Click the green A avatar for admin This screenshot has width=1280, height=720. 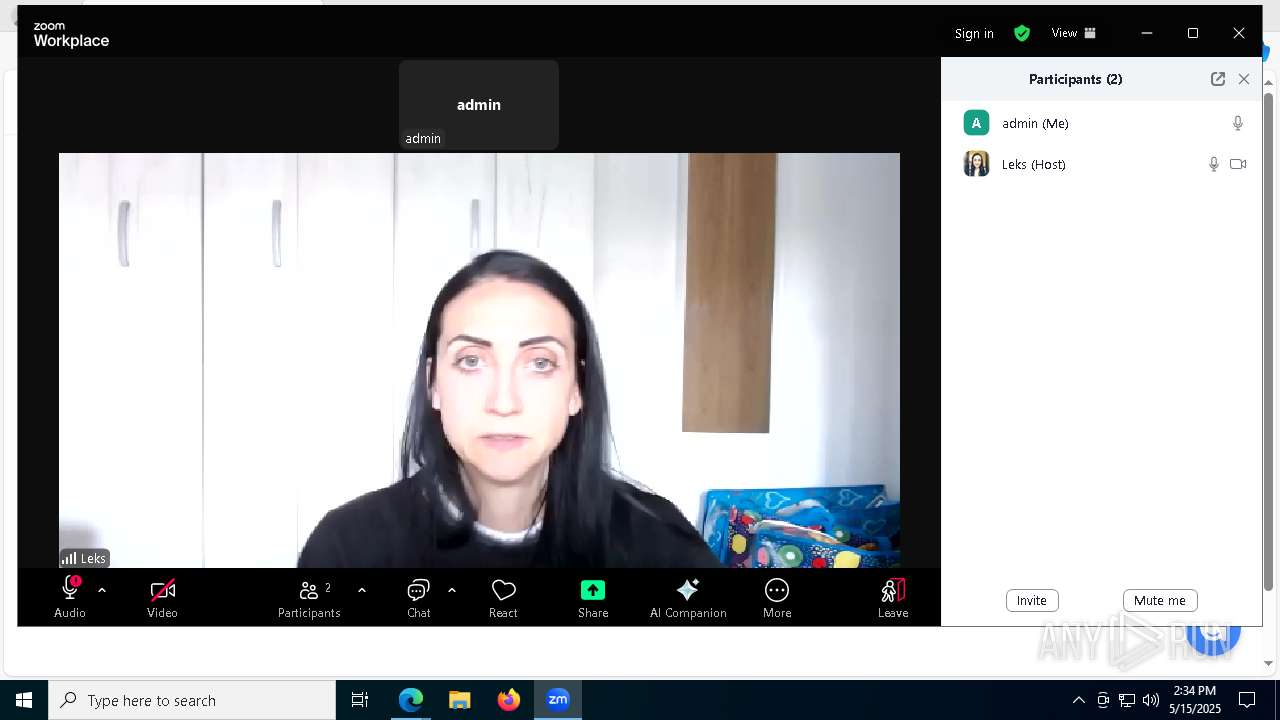tap(976, 123)
